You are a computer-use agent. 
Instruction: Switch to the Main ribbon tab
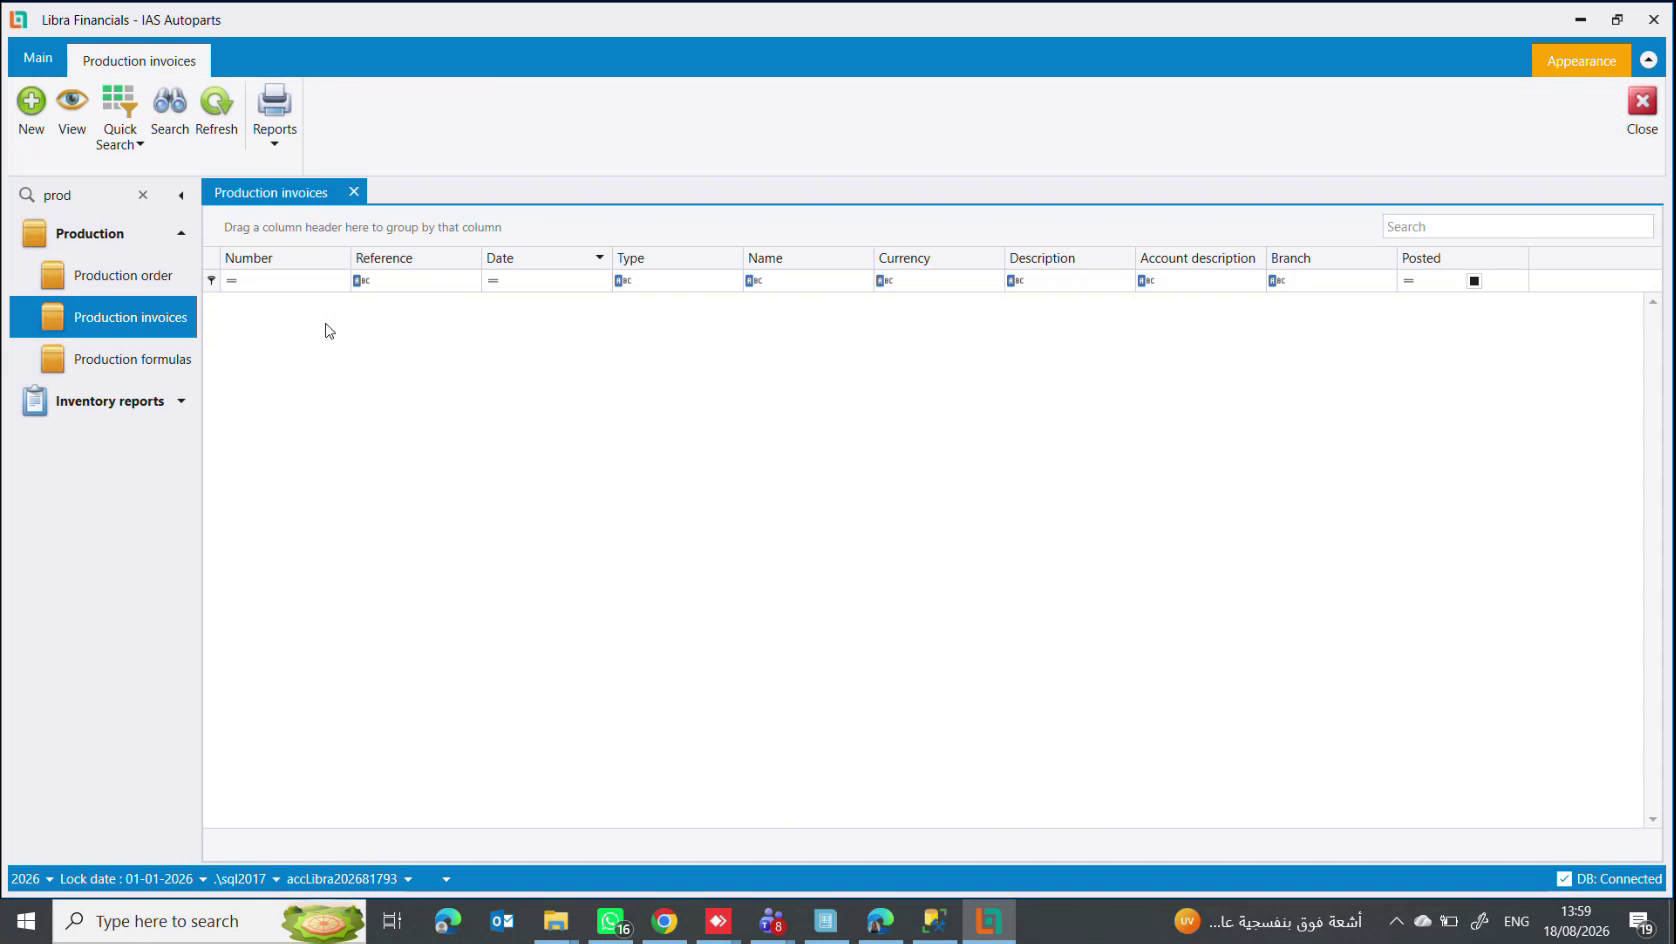(38, 58)
